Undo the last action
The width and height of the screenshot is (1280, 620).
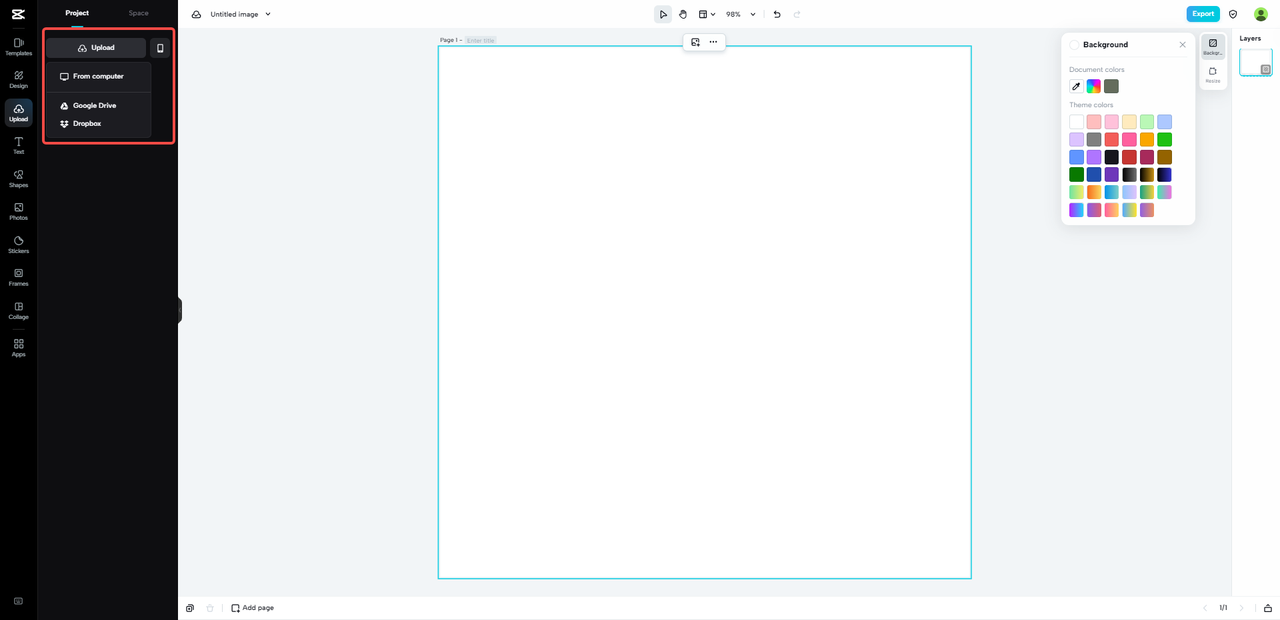click(777, 14)
